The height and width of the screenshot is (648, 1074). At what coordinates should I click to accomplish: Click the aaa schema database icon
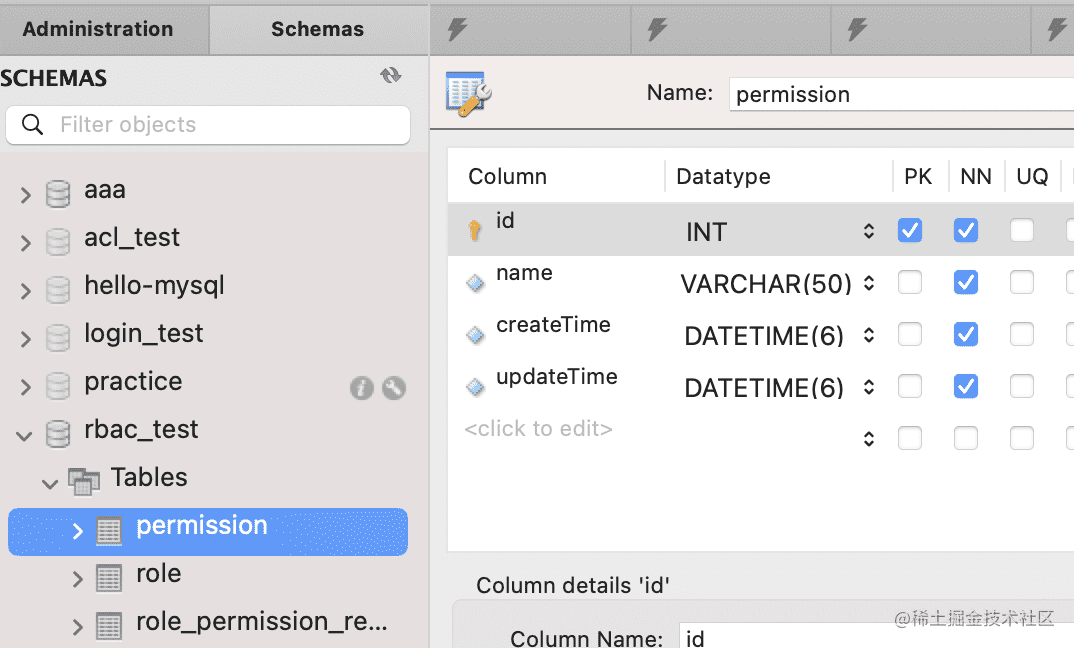click(59, 192)
